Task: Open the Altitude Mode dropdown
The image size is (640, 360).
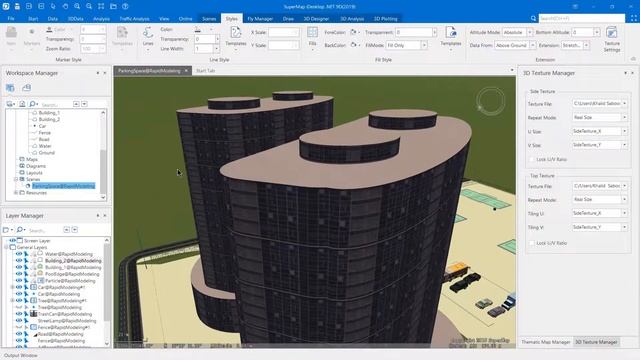Action: point(529,32)
